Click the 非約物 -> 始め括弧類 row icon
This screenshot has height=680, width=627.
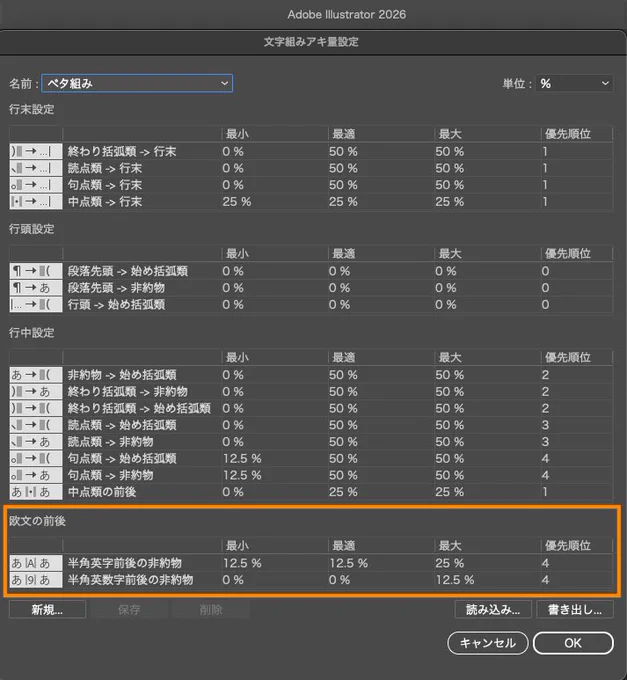tap(36, 375)
